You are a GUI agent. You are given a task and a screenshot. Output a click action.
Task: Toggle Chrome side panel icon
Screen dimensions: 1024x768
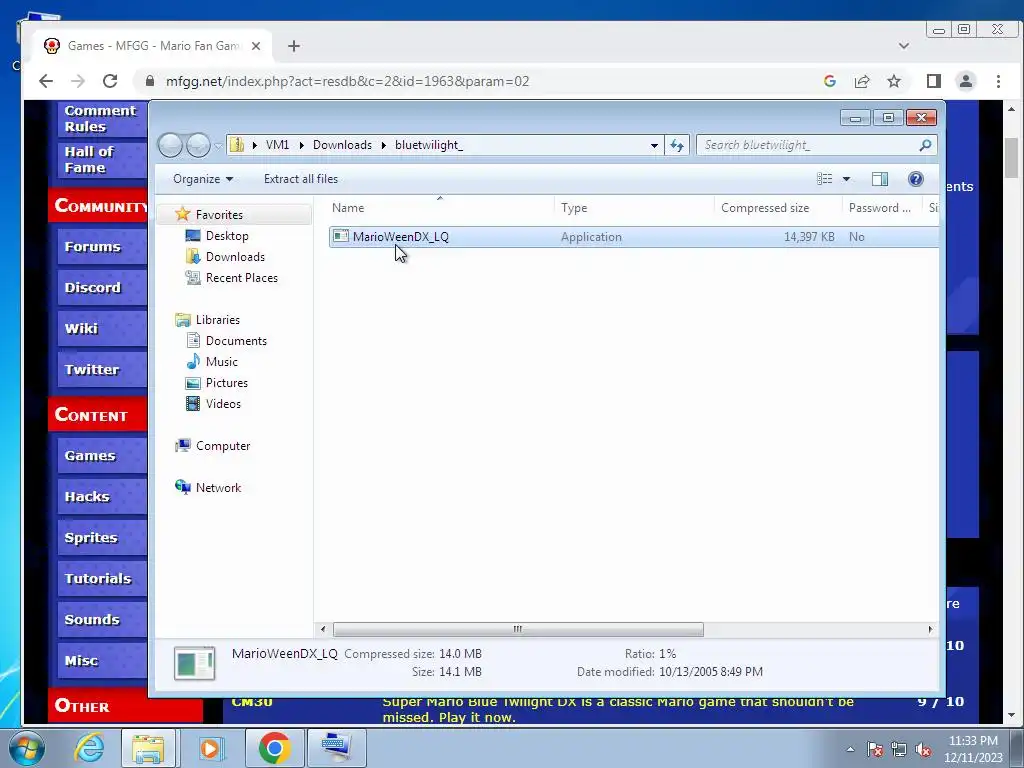[x=934, y=81]
